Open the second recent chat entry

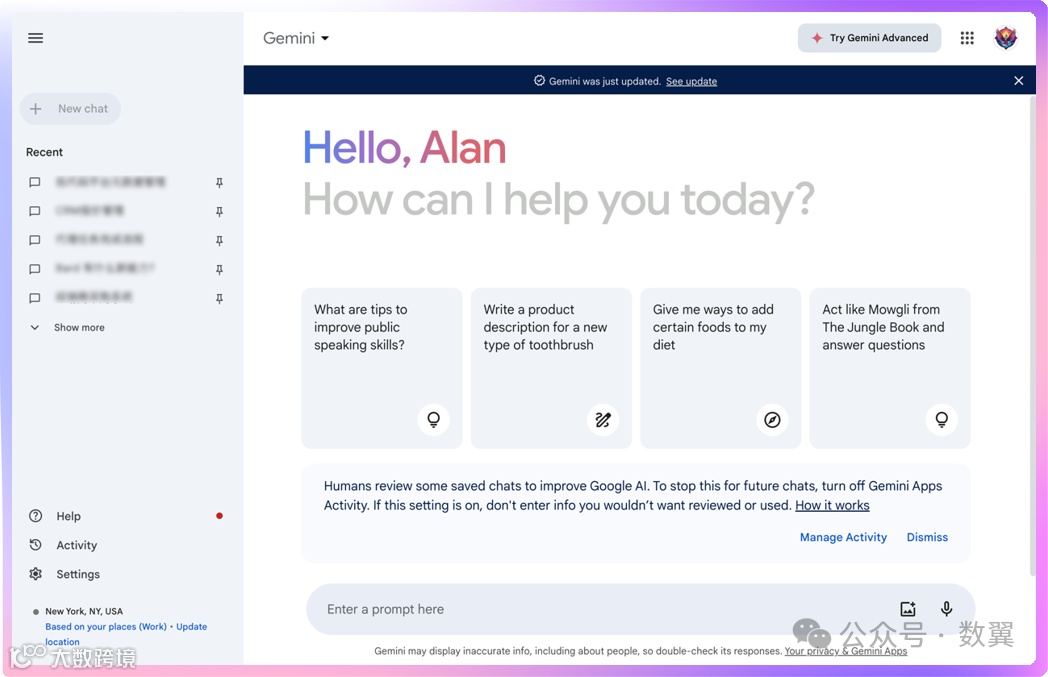(90, 211)
